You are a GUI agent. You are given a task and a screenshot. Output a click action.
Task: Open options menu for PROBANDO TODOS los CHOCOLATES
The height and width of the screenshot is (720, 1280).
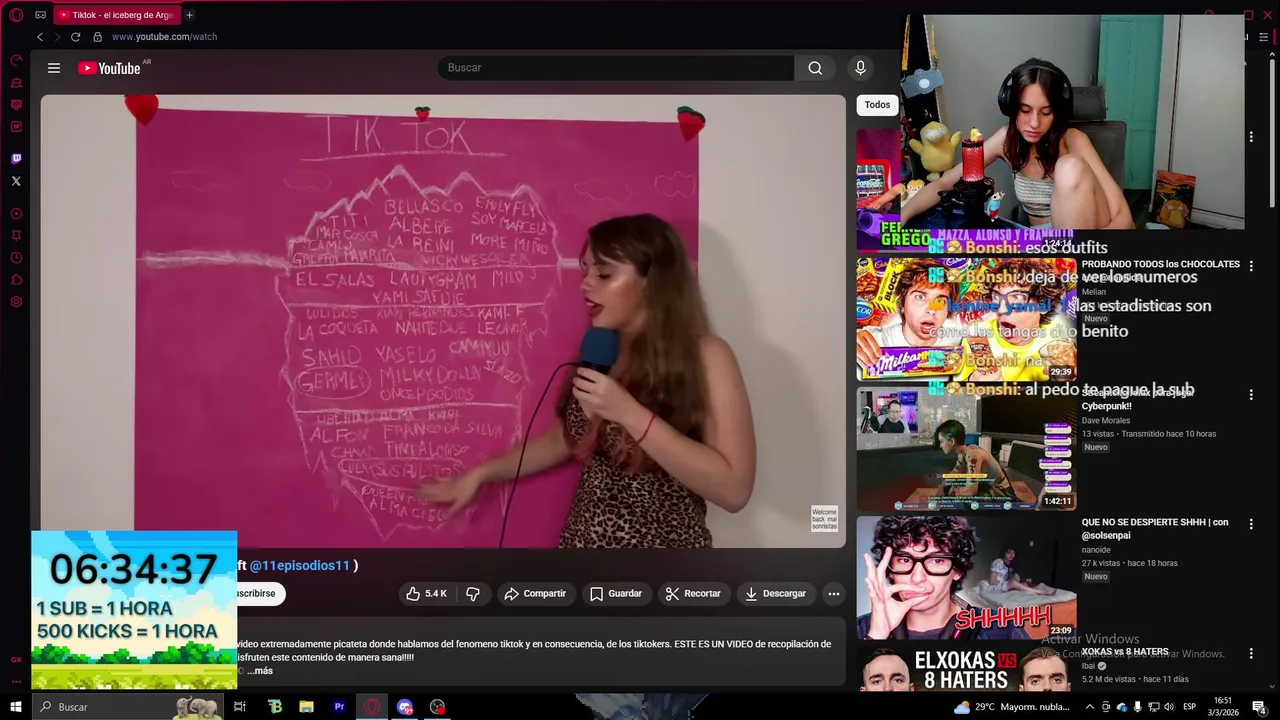pyautogui.click(x=1251, y=266)
